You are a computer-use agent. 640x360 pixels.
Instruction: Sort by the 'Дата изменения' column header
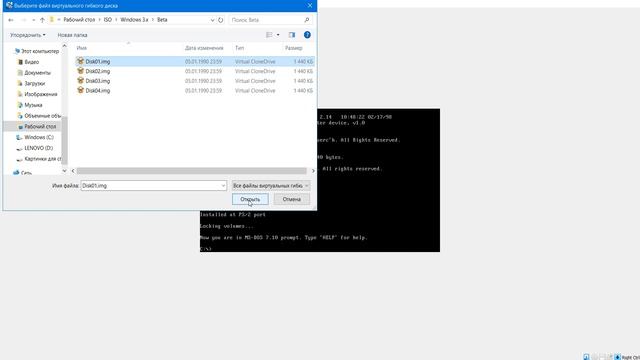(204, 48)
